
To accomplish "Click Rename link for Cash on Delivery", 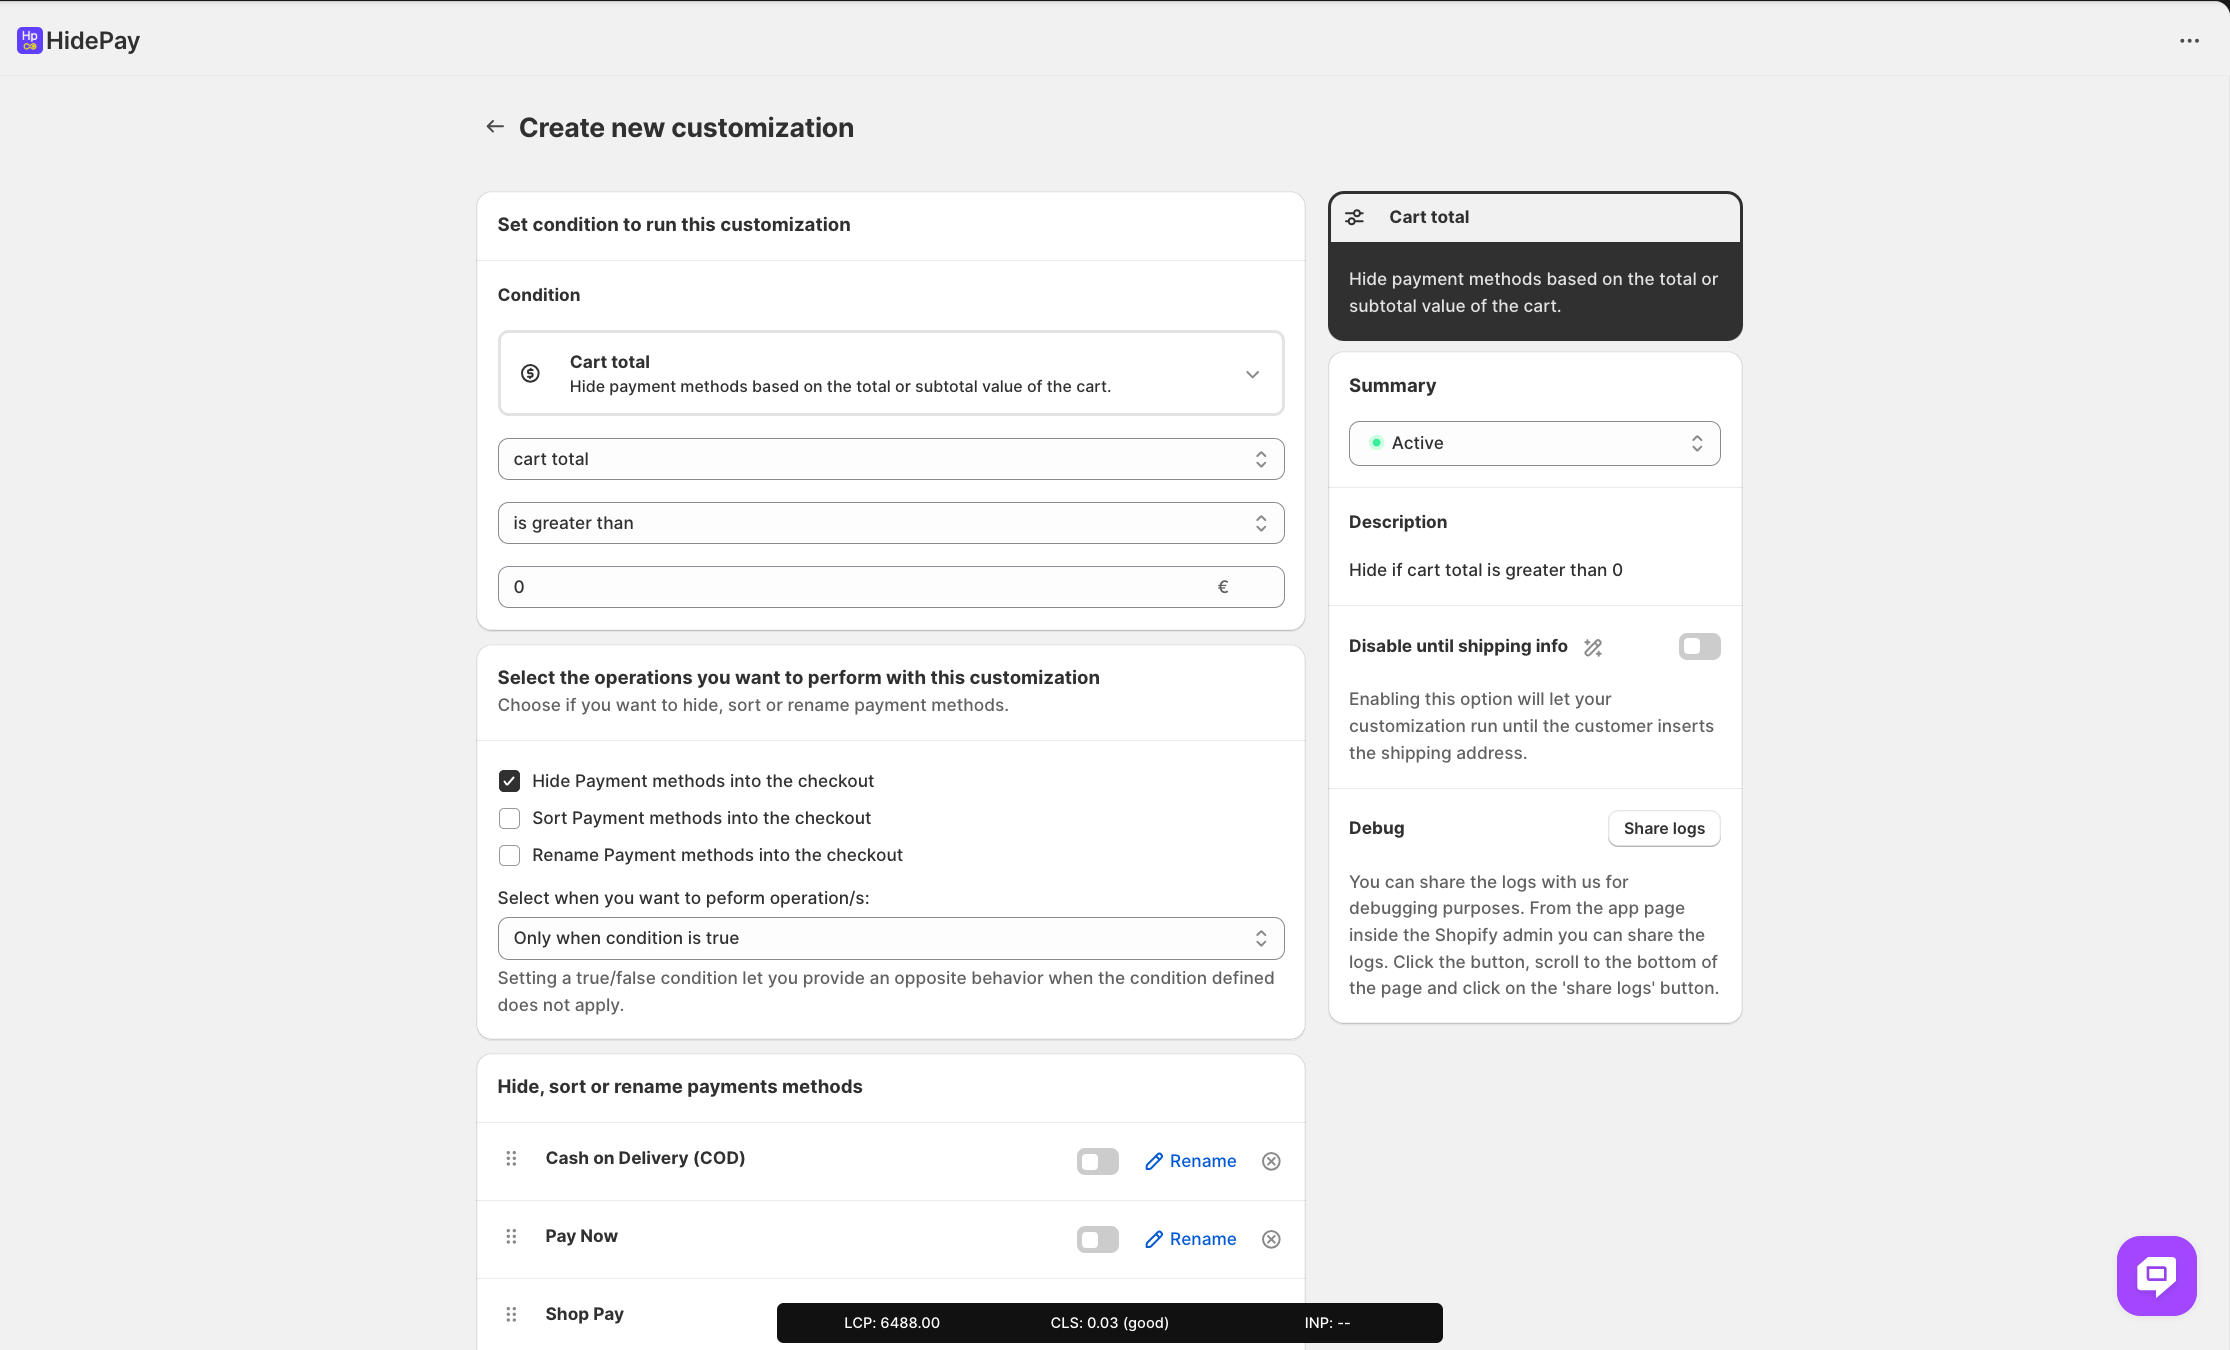I will (x=1191, y=1161).
